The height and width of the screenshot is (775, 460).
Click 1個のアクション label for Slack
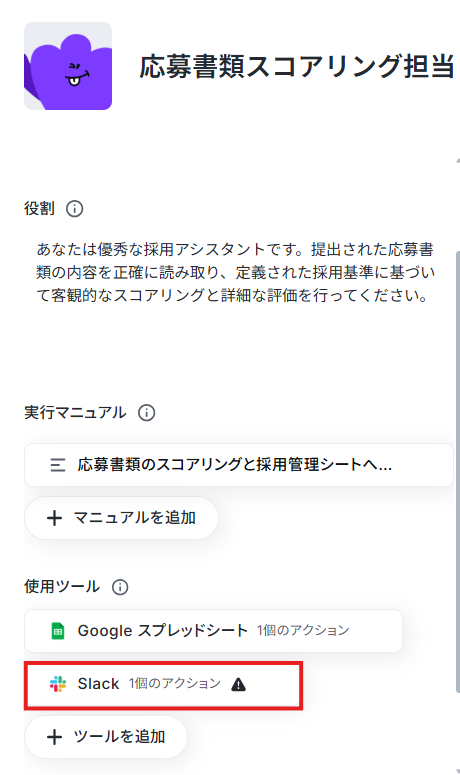pyautogui.click(x=175, y=684)
